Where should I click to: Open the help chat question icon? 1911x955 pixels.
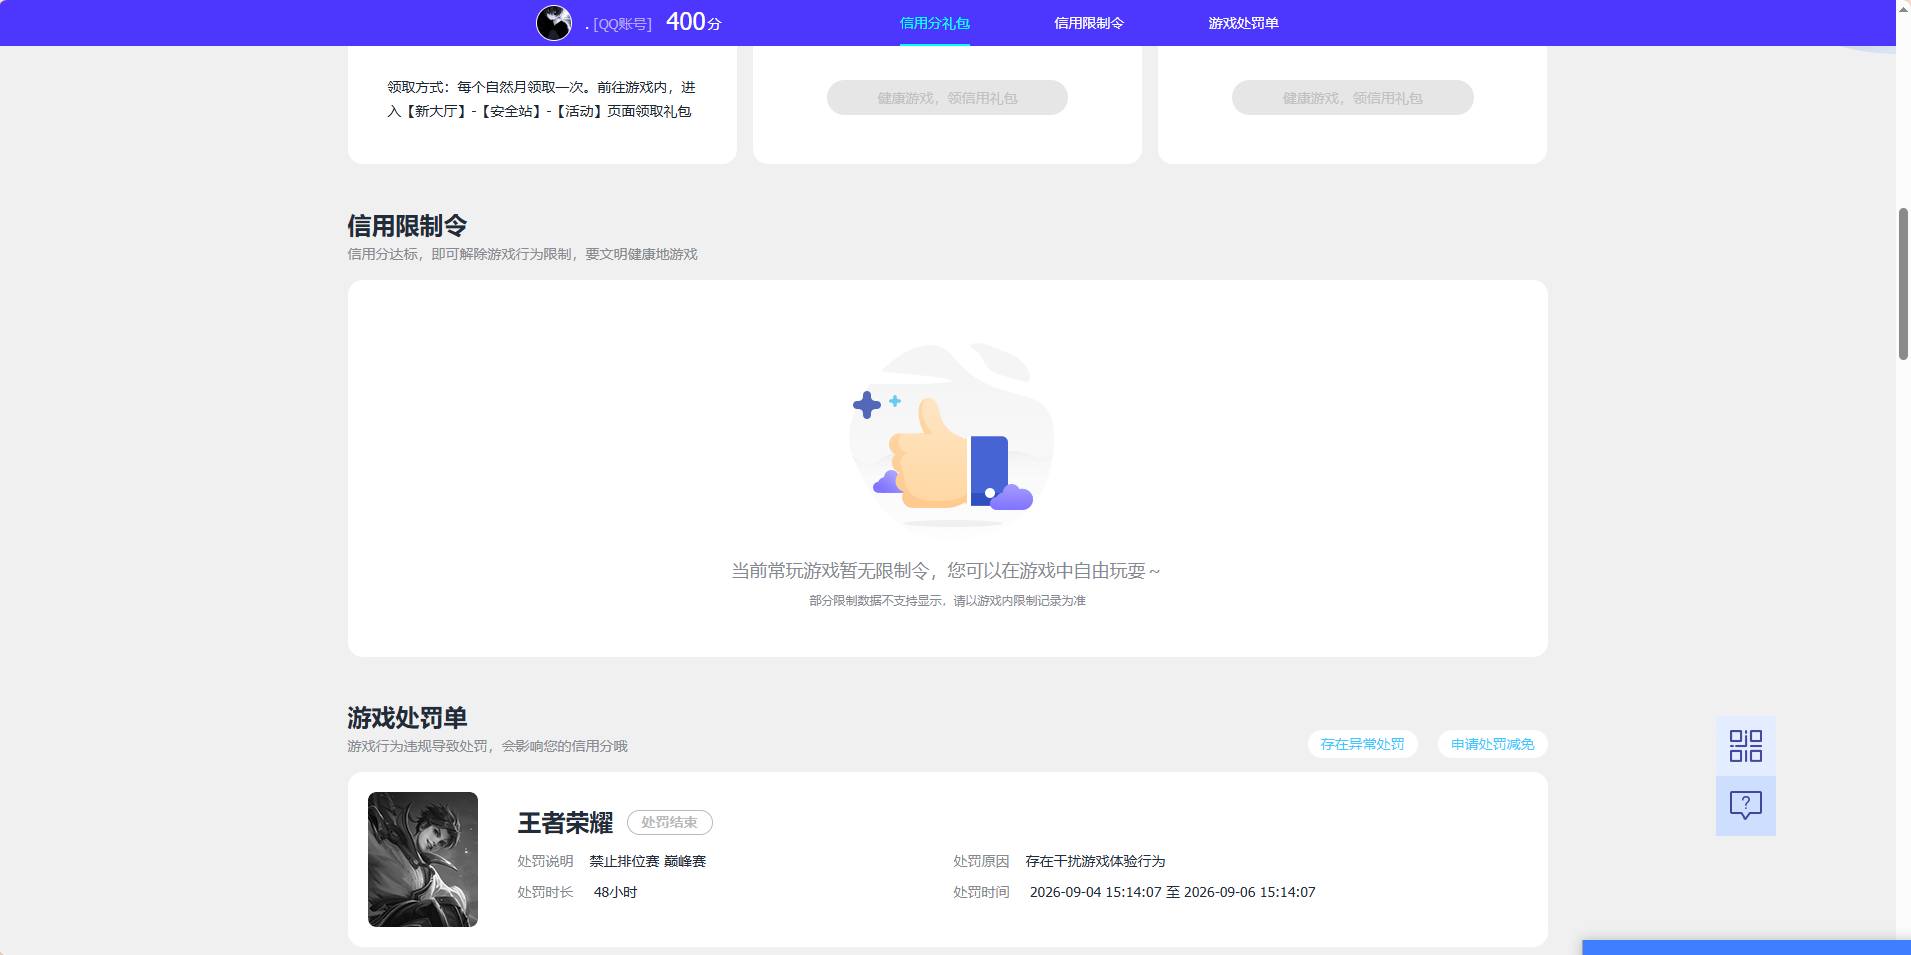[1745, 806]
